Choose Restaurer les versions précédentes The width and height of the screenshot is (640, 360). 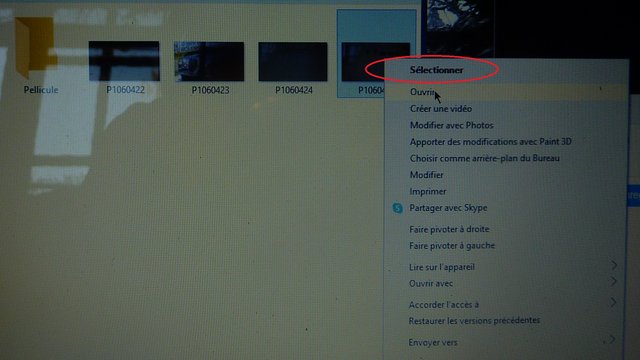tap(474, 321)
